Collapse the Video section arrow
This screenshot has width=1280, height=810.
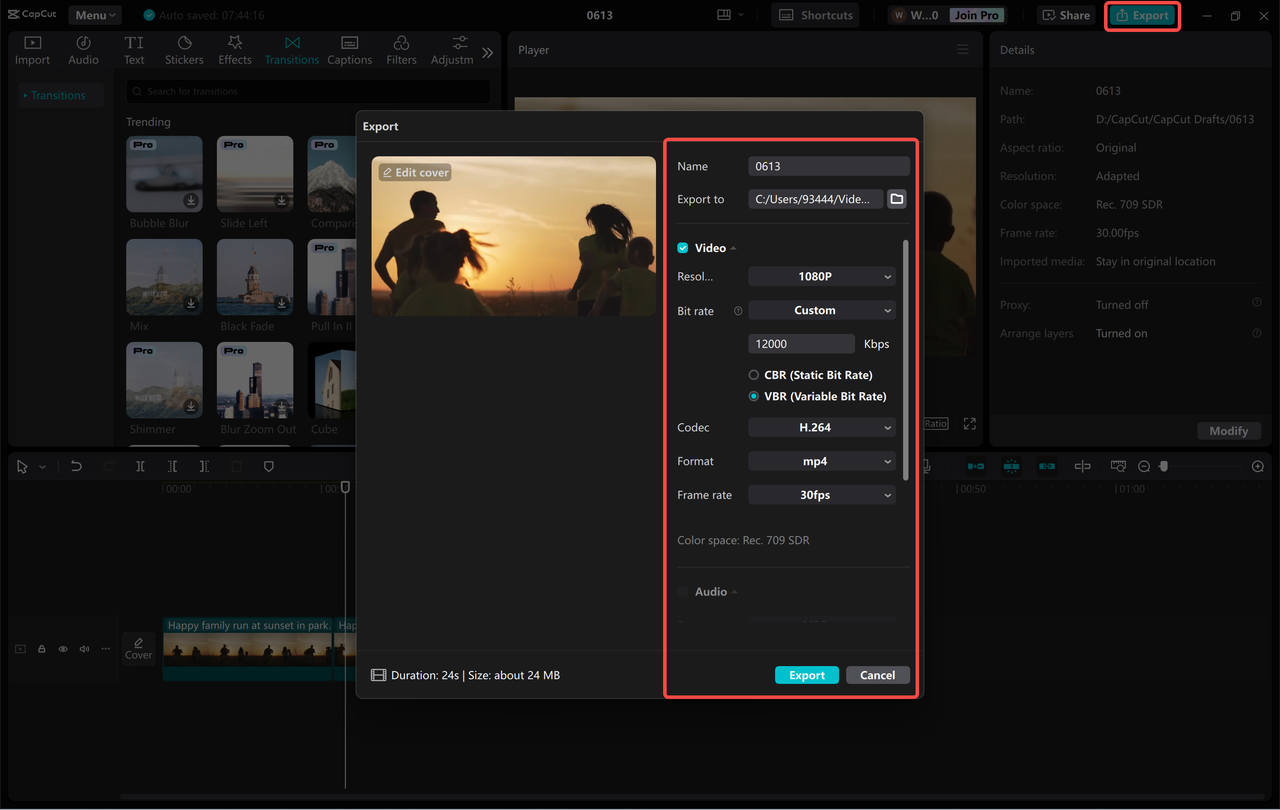coord(733,248)
